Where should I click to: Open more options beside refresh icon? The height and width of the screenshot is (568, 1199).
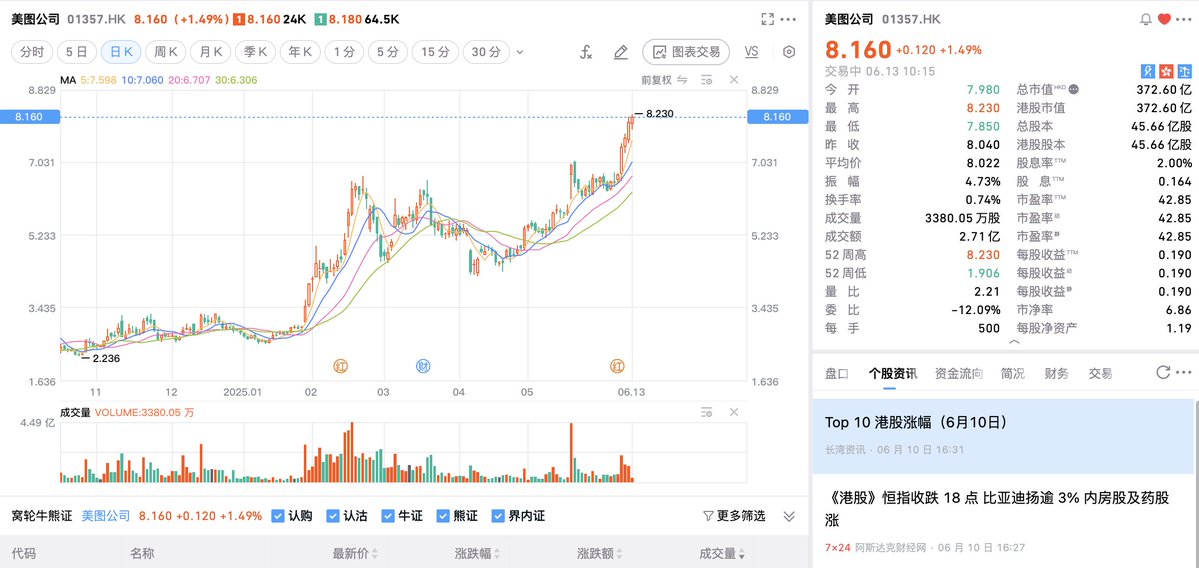[x=1185, y=372]
